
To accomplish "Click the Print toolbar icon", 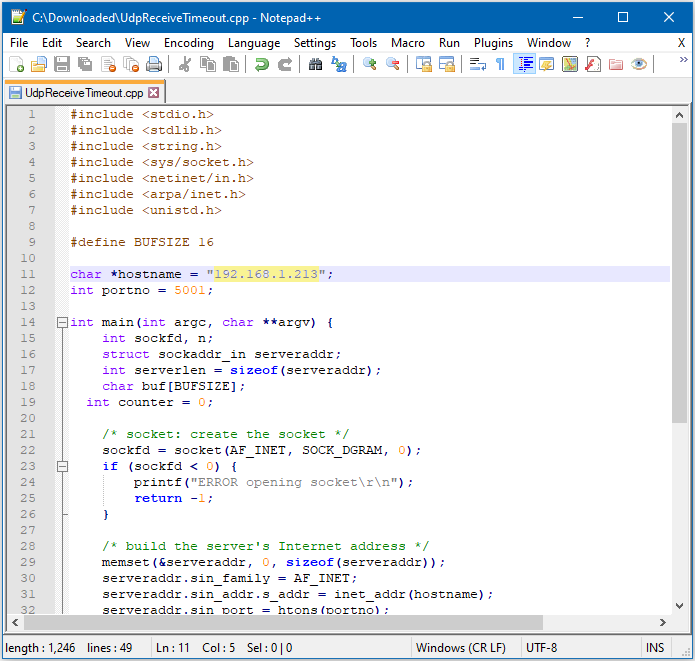I will (x=154, y=64).
